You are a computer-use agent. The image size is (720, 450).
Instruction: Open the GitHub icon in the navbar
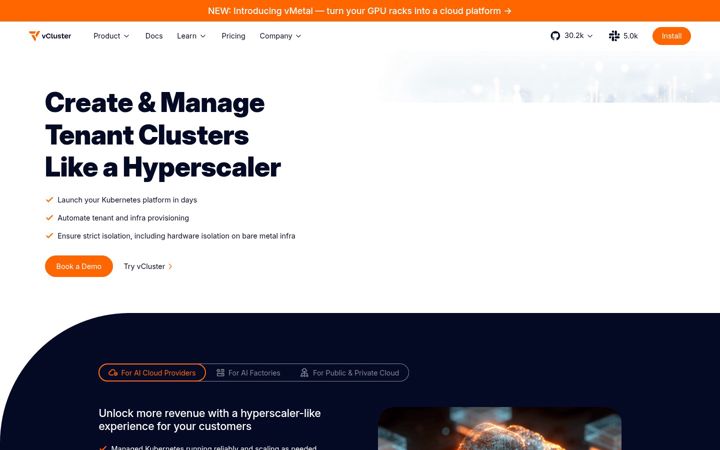[x=555, y=36]
